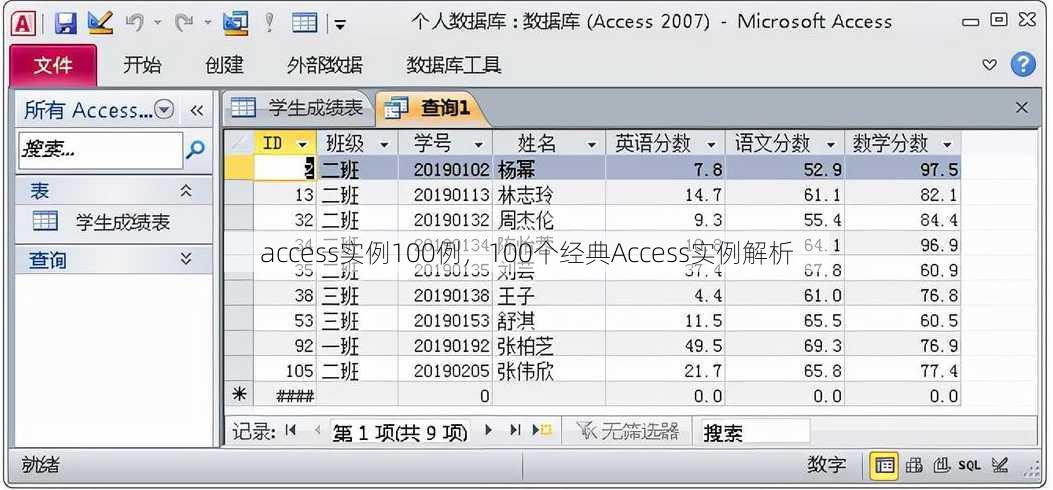1053x490 pixels.
Task: Collapse the navigation pane with double chevron
Action: click(x=196, y=110)
